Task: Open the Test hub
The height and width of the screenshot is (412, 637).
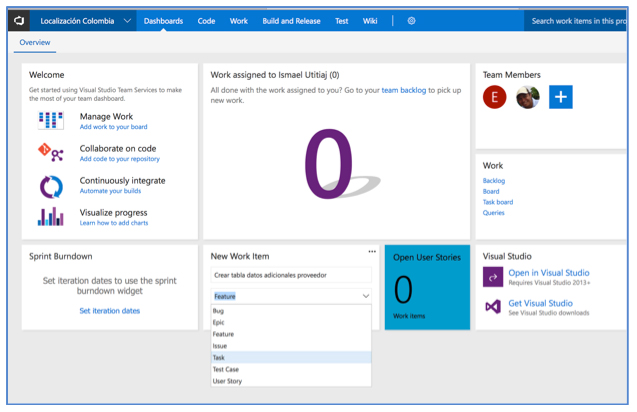Action: point(342,21)
